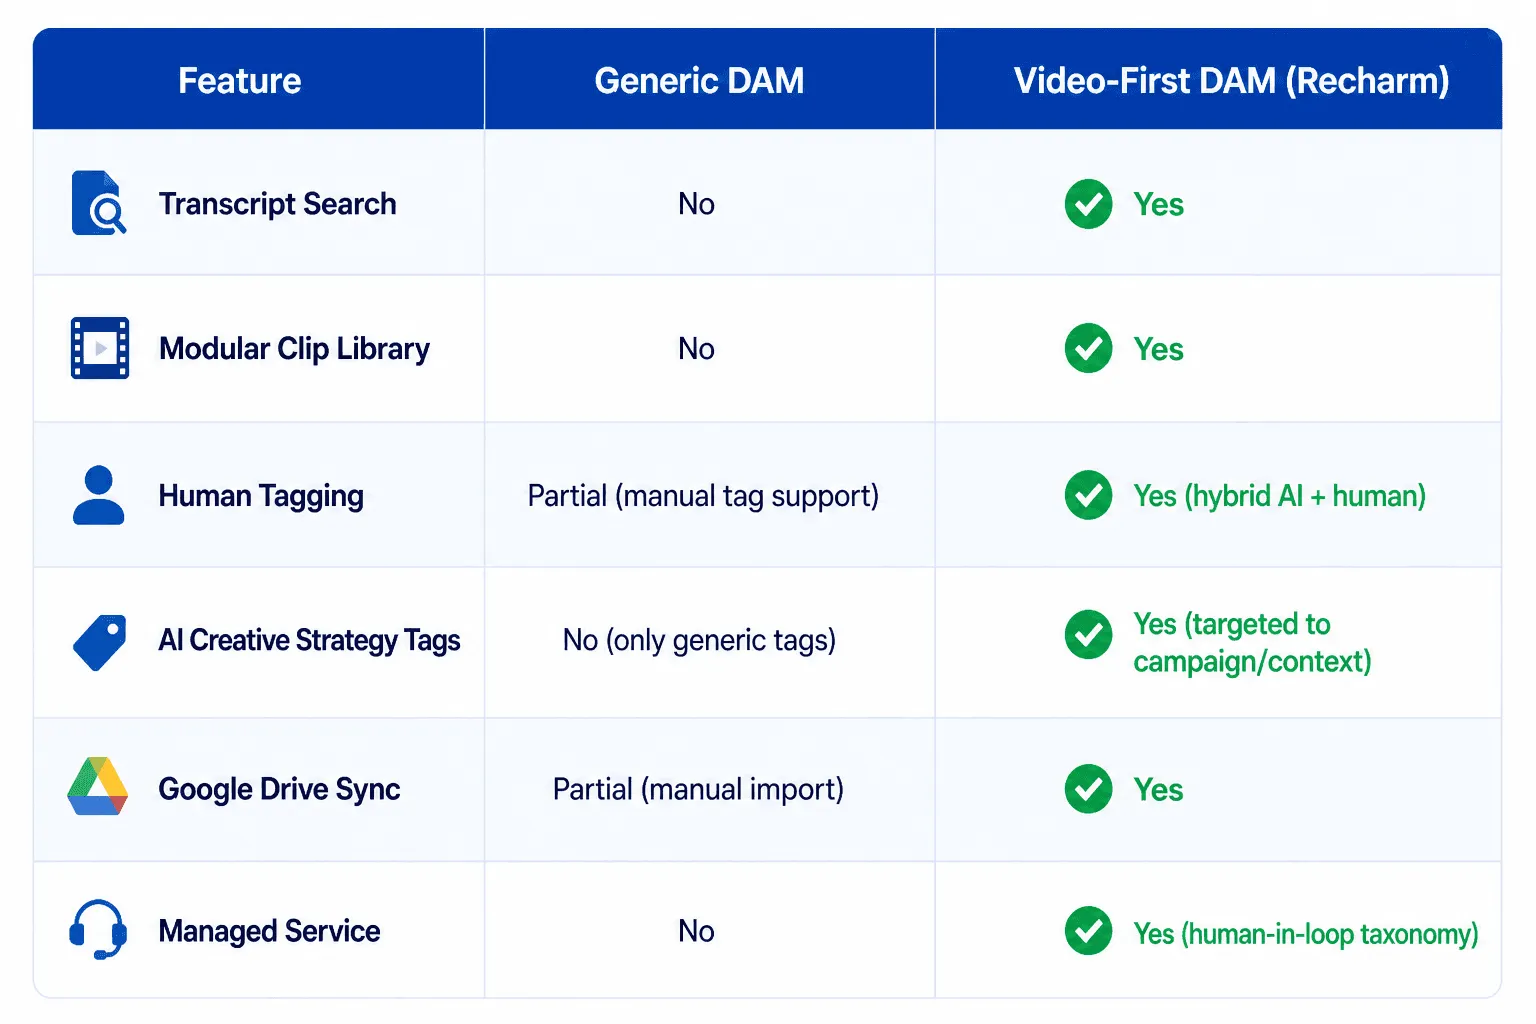Click the Modular Clip Library film strip icon
The image size is (1536, 1024).
[100, 348]
